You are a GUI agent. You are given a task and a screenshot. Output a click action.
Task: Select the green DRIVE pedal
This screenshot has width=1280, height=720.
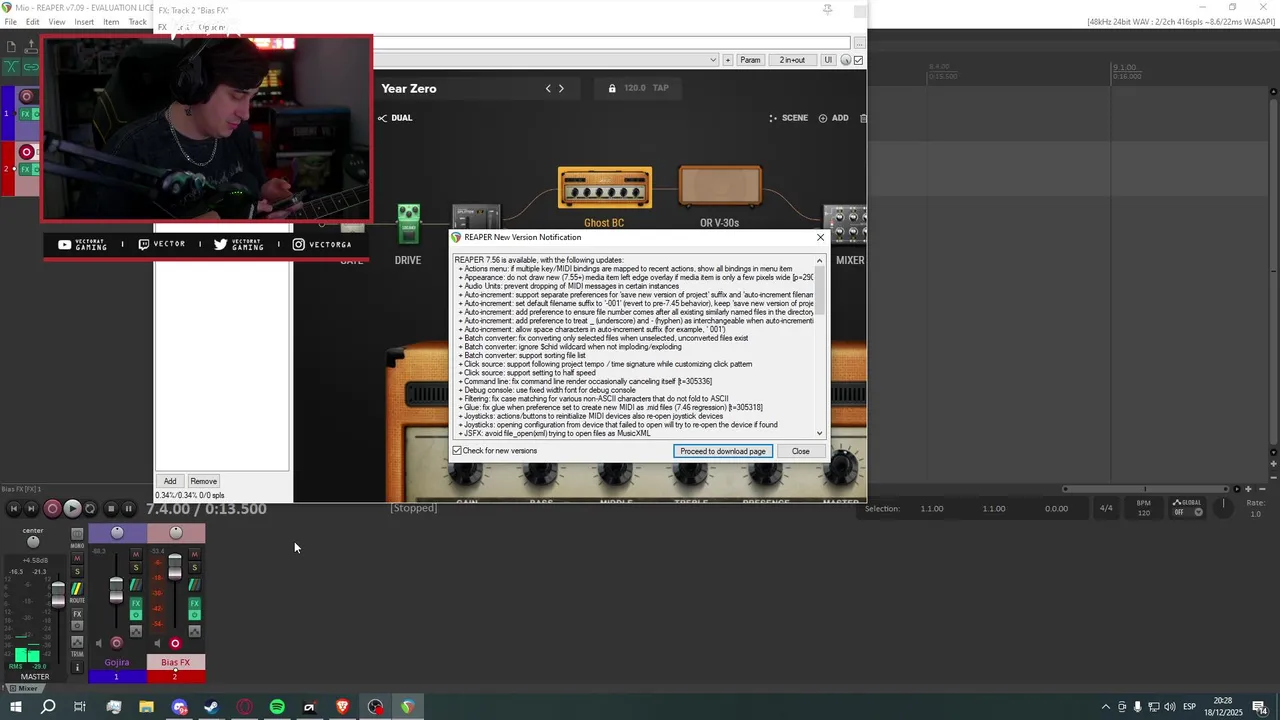tap(408, 224)
